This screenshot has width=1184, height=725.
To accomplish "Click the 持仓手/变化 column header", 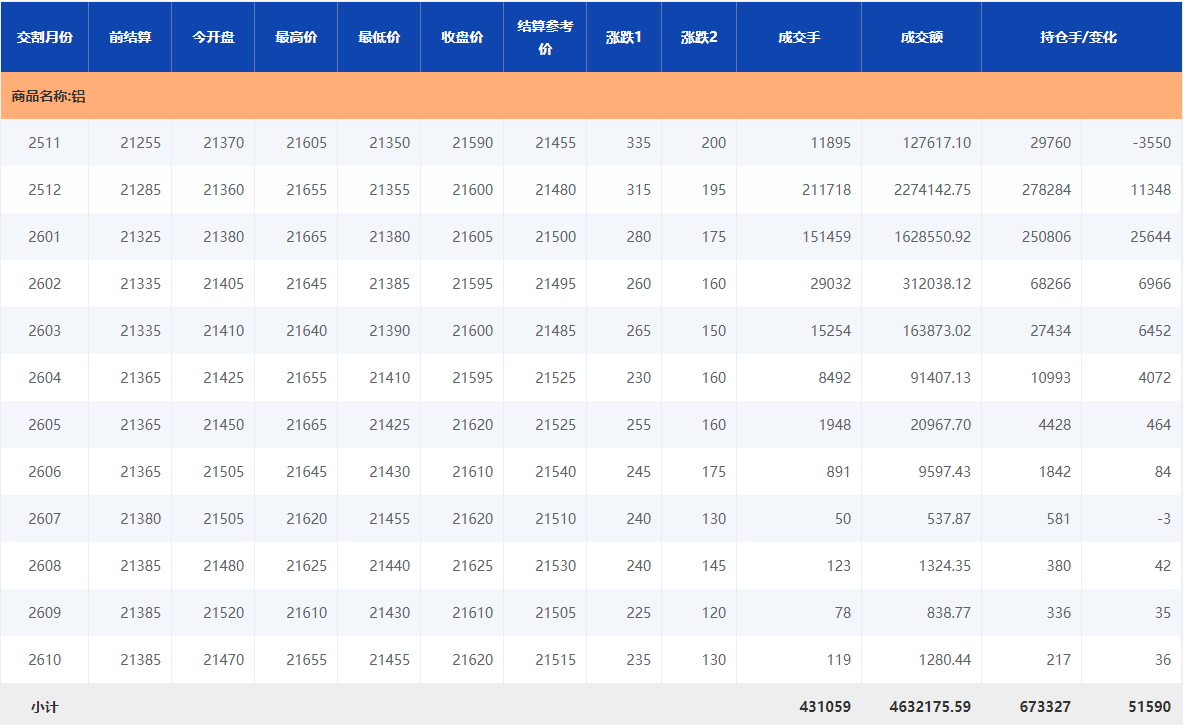I will pyautogui.click(x=1078, y=37).
